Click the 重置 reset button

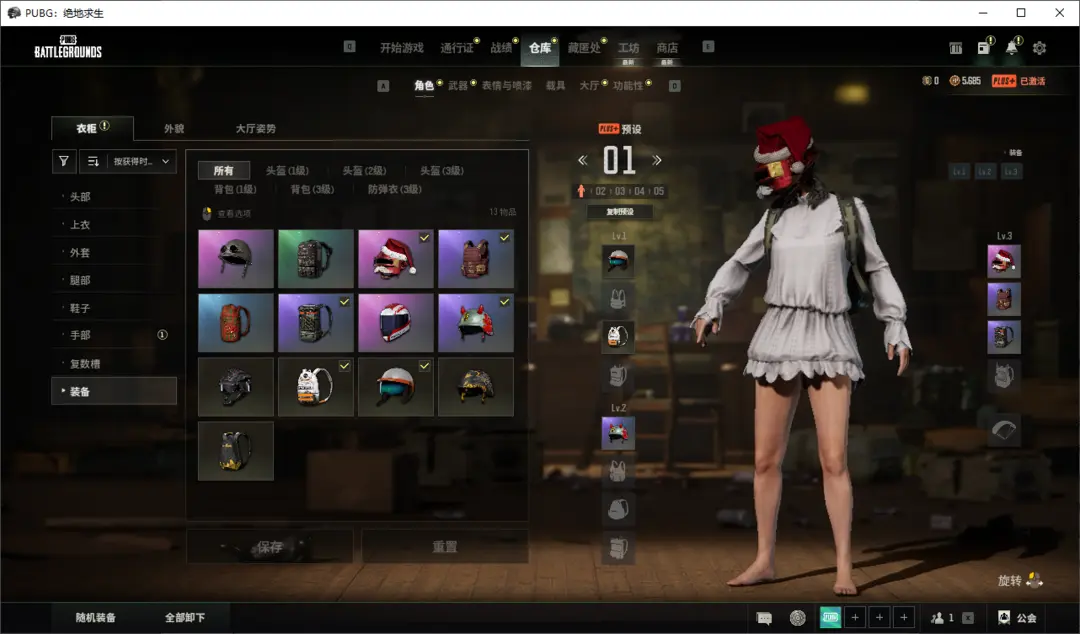tap(444, 546)
